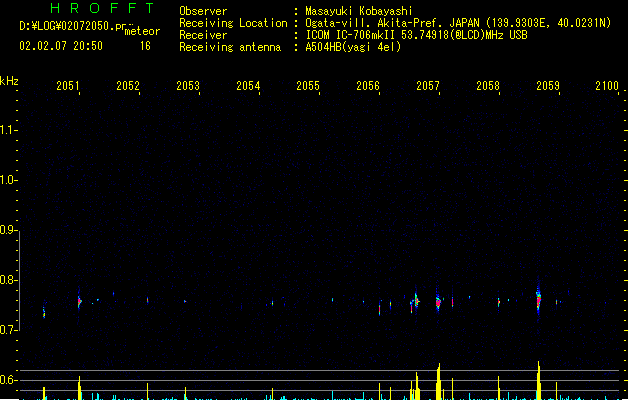
Task: Click the Receiver label
Action: click(x=203, y=35)
